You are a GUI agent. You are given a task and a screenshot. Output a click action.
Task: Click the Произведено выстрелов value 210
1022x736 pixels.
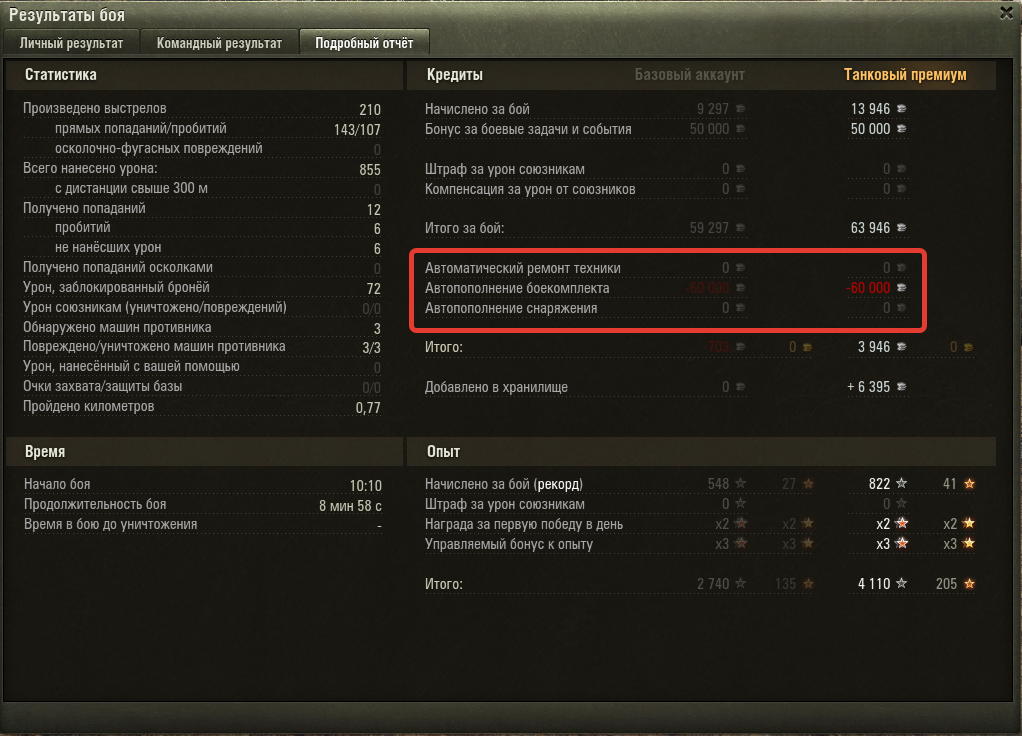pos(370,110)
